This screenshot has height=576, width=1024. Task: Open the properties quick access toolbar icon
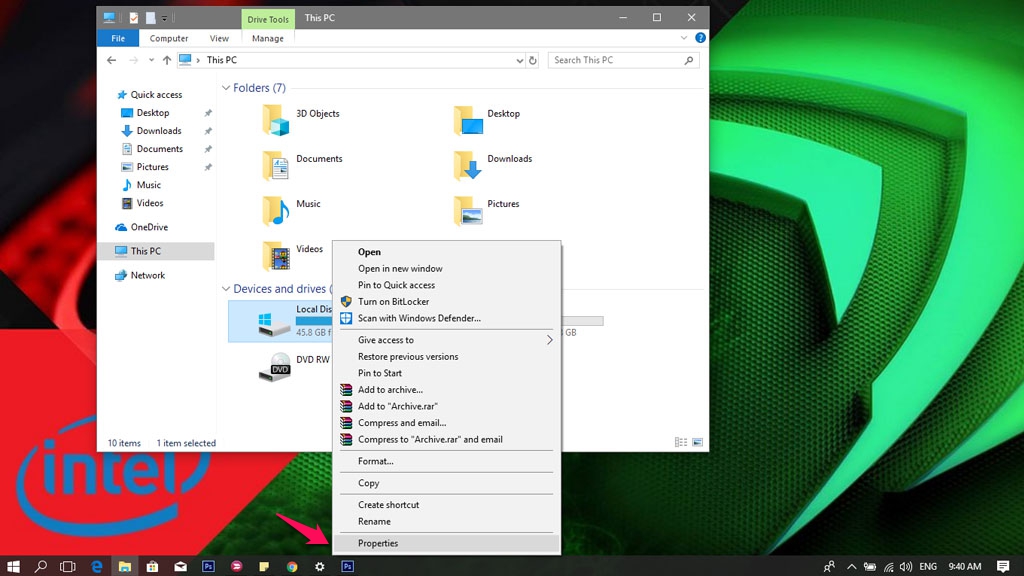click(134, 18)
